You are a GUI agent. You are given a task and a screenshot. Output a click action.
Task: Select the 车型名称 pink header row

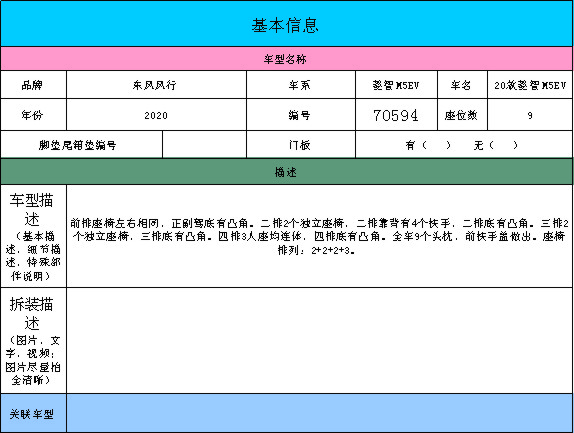point(286,59)
